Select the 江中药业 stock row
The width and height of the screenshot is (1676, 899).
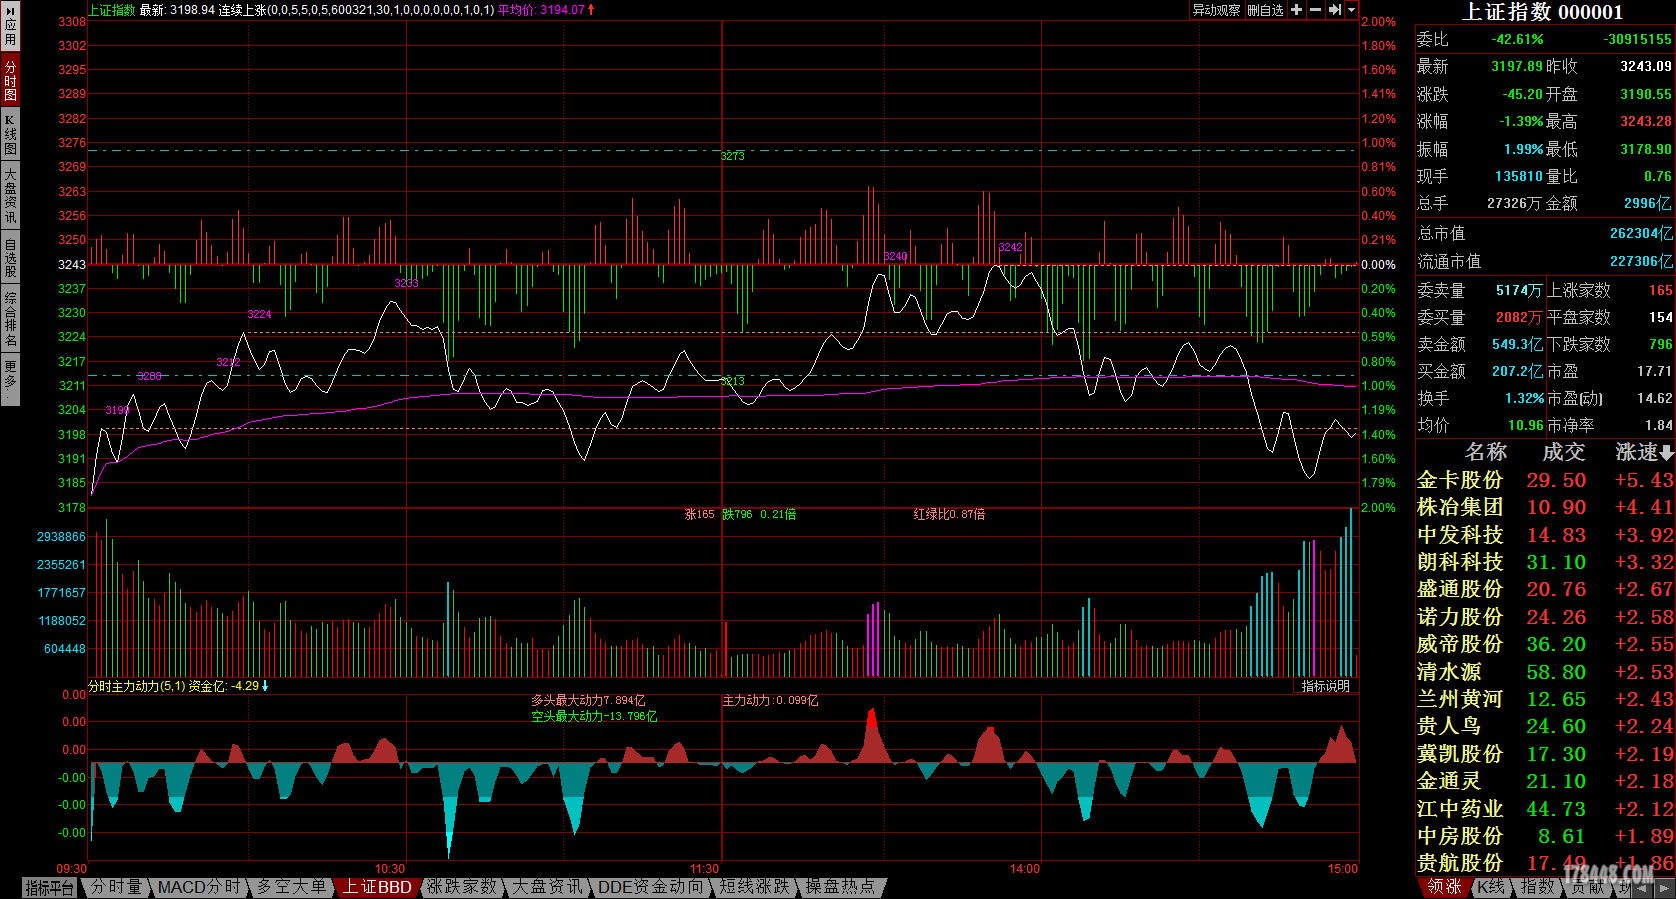1545,808
